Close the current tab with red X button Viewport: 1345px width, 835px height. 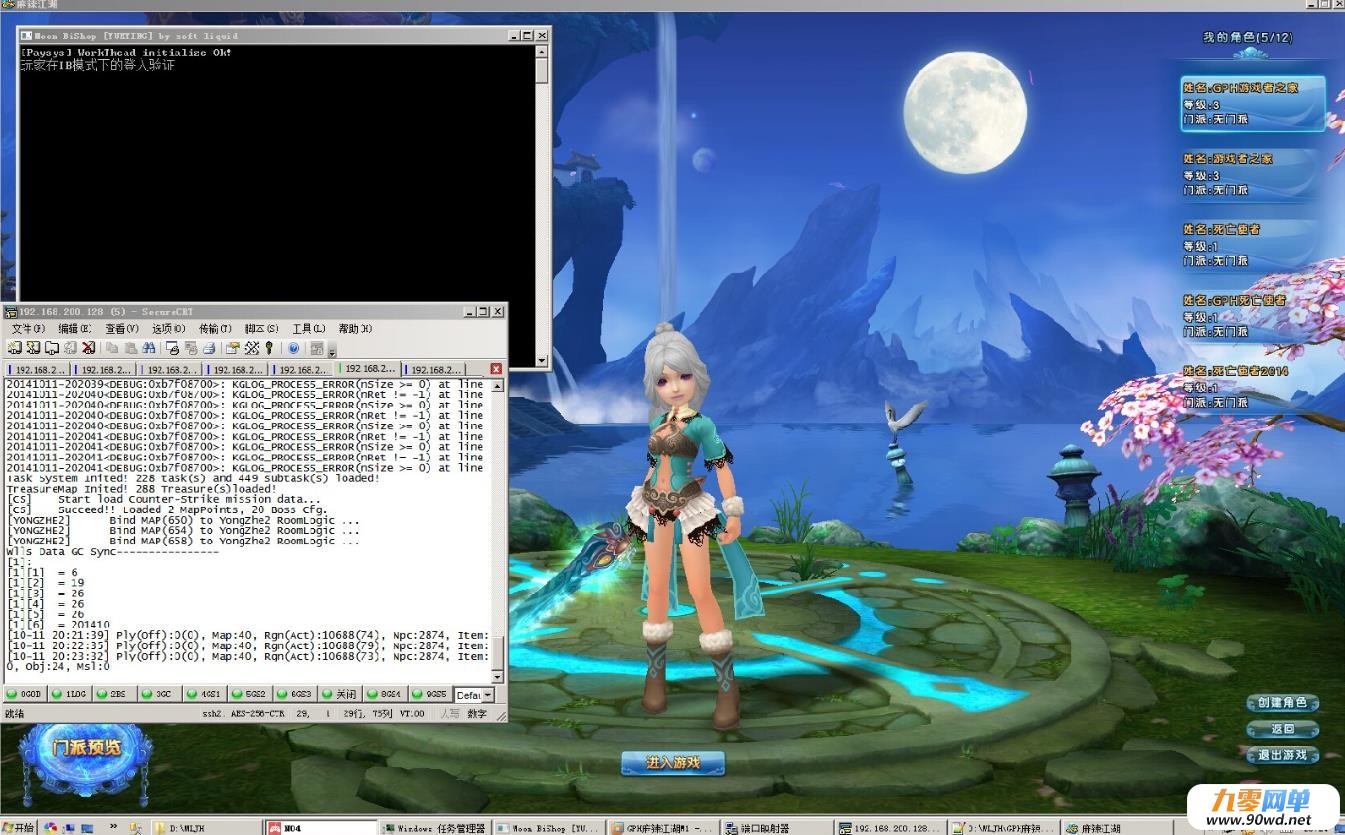pyautogui.click(x=496, y=369)
